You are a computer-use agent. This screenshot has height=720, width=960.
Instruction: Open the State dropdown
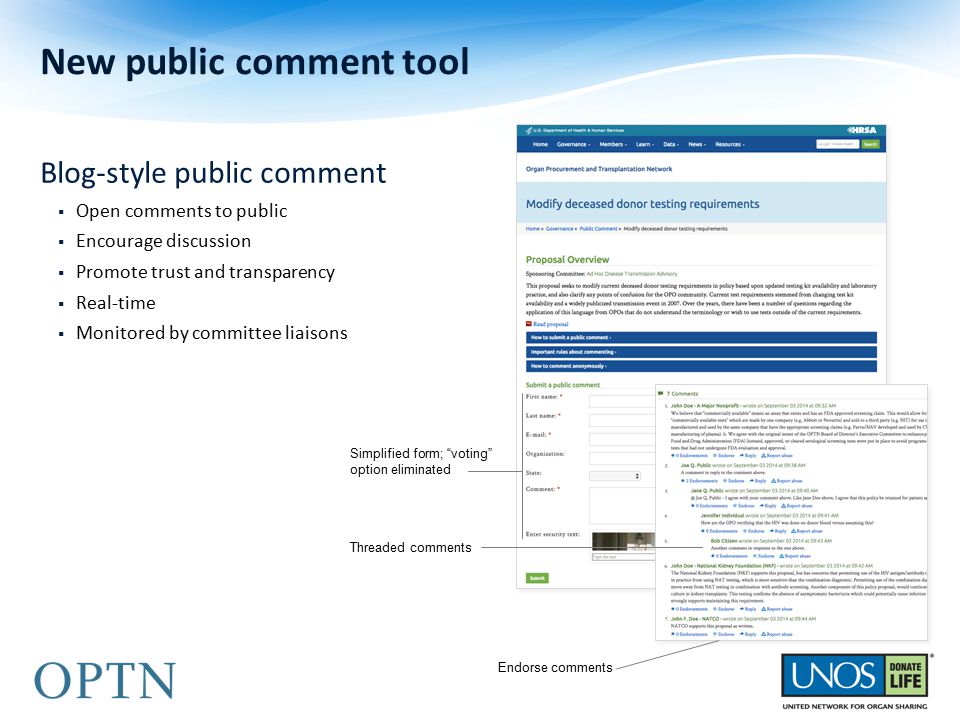(615, 476)
